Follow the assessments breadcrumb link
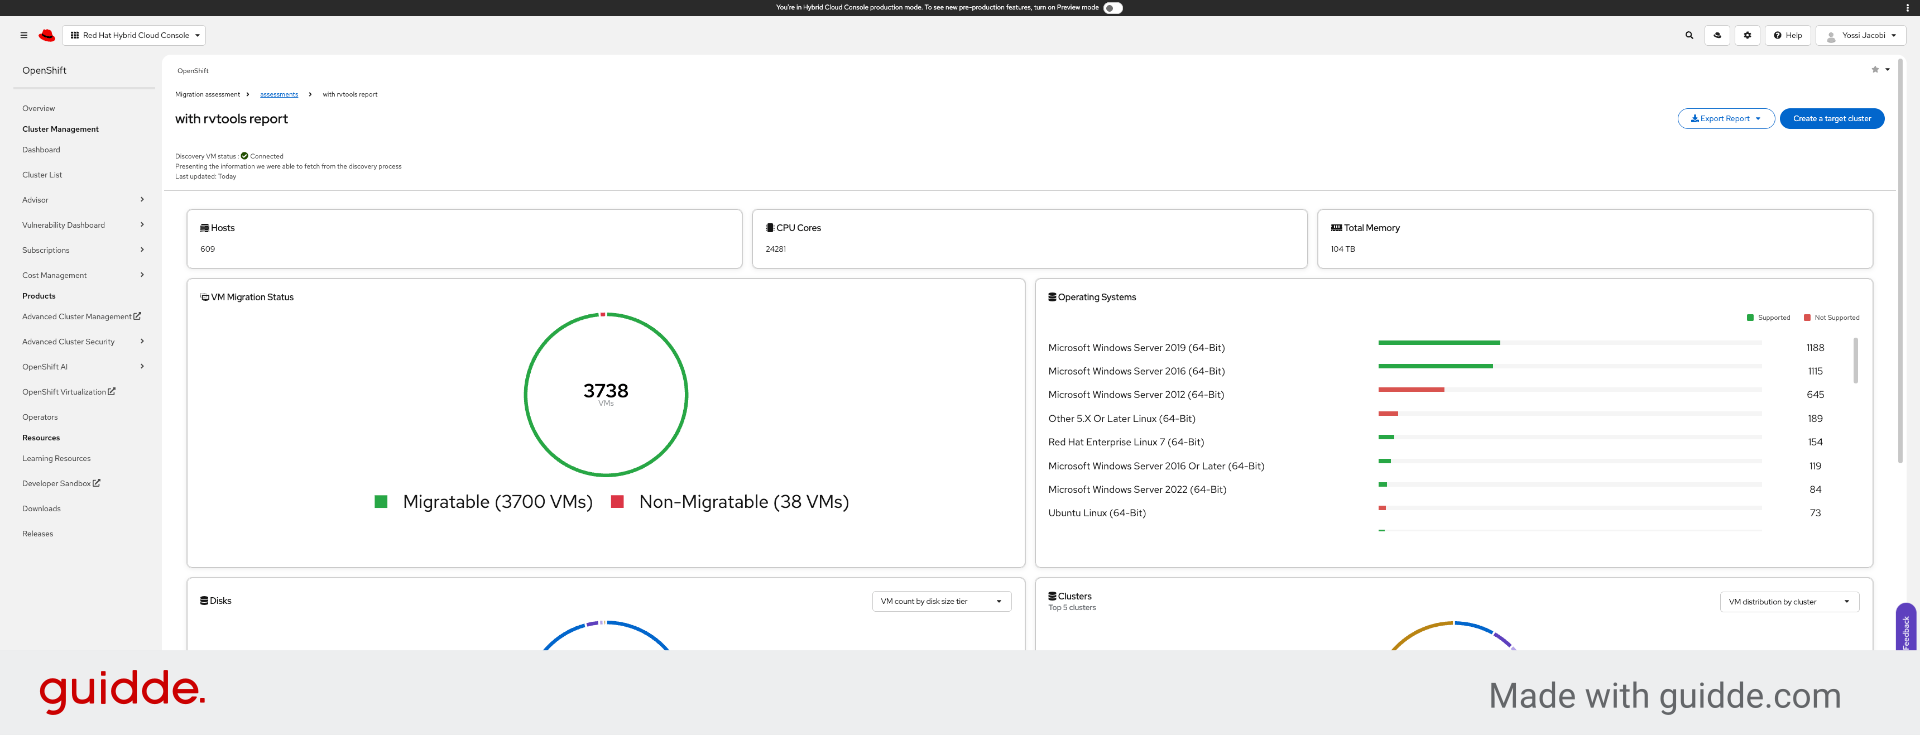 point(279,94)
